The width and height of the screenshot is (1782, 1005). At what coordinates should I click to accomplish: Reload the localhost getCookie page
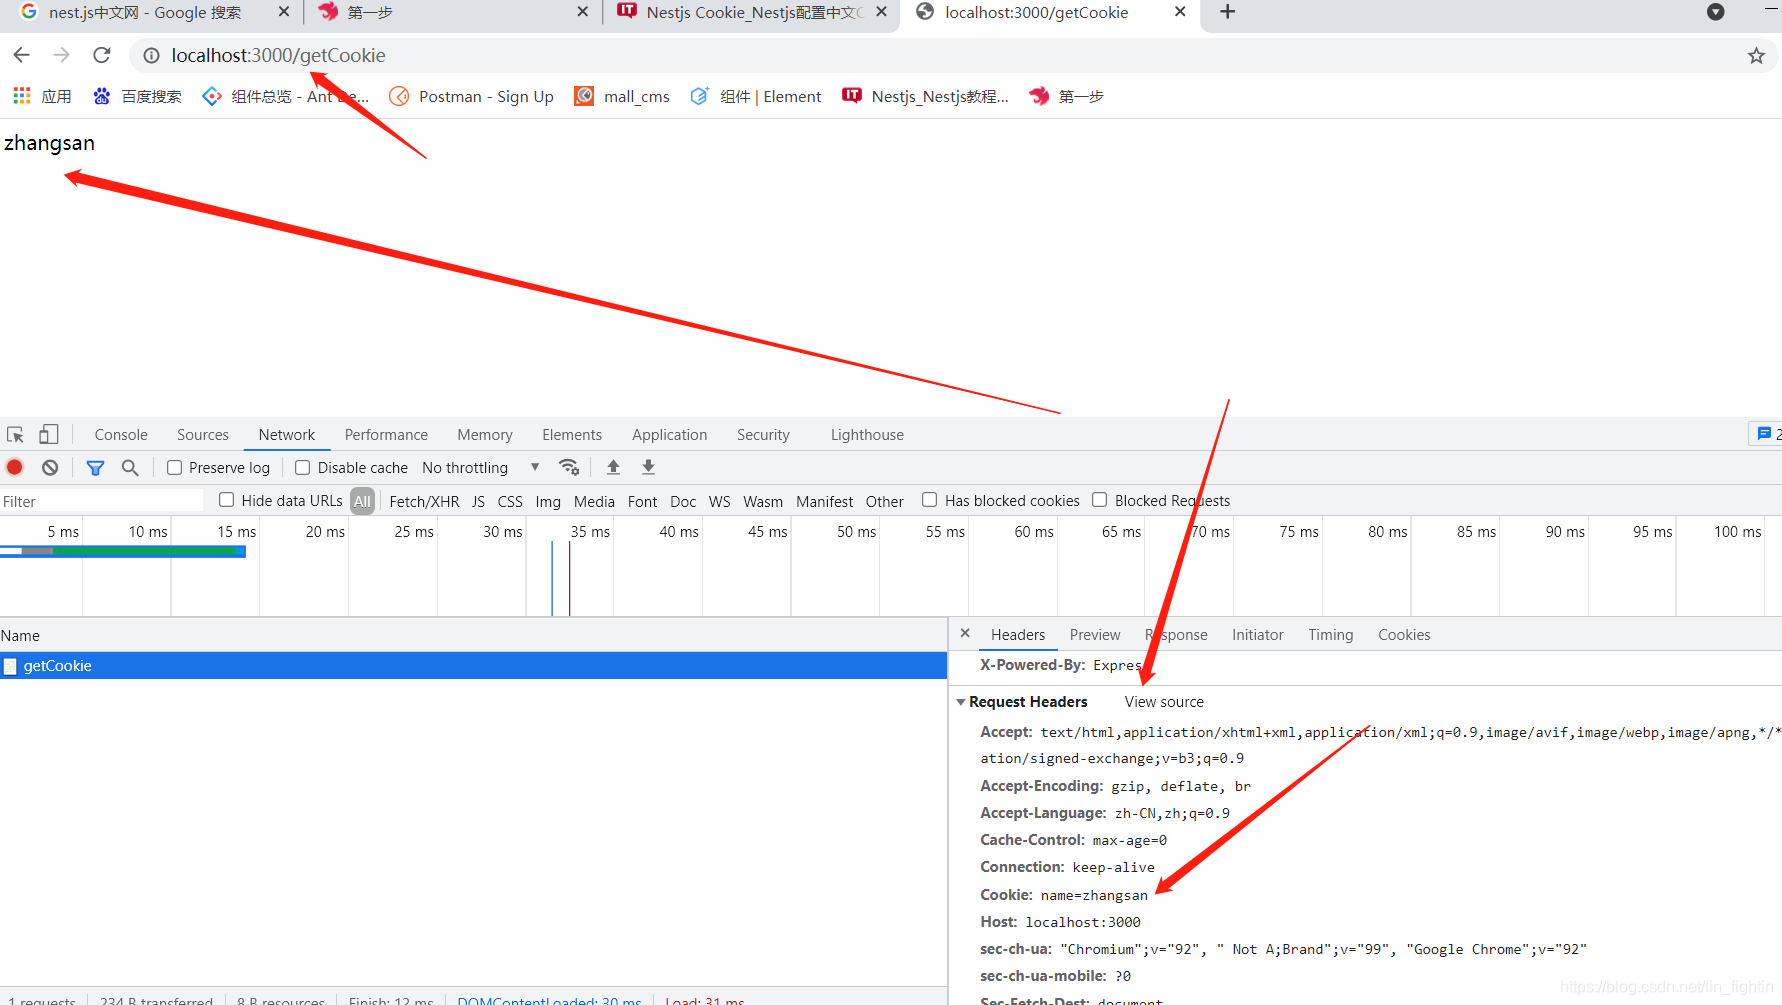pyautogui.click(x=102, y=55)
